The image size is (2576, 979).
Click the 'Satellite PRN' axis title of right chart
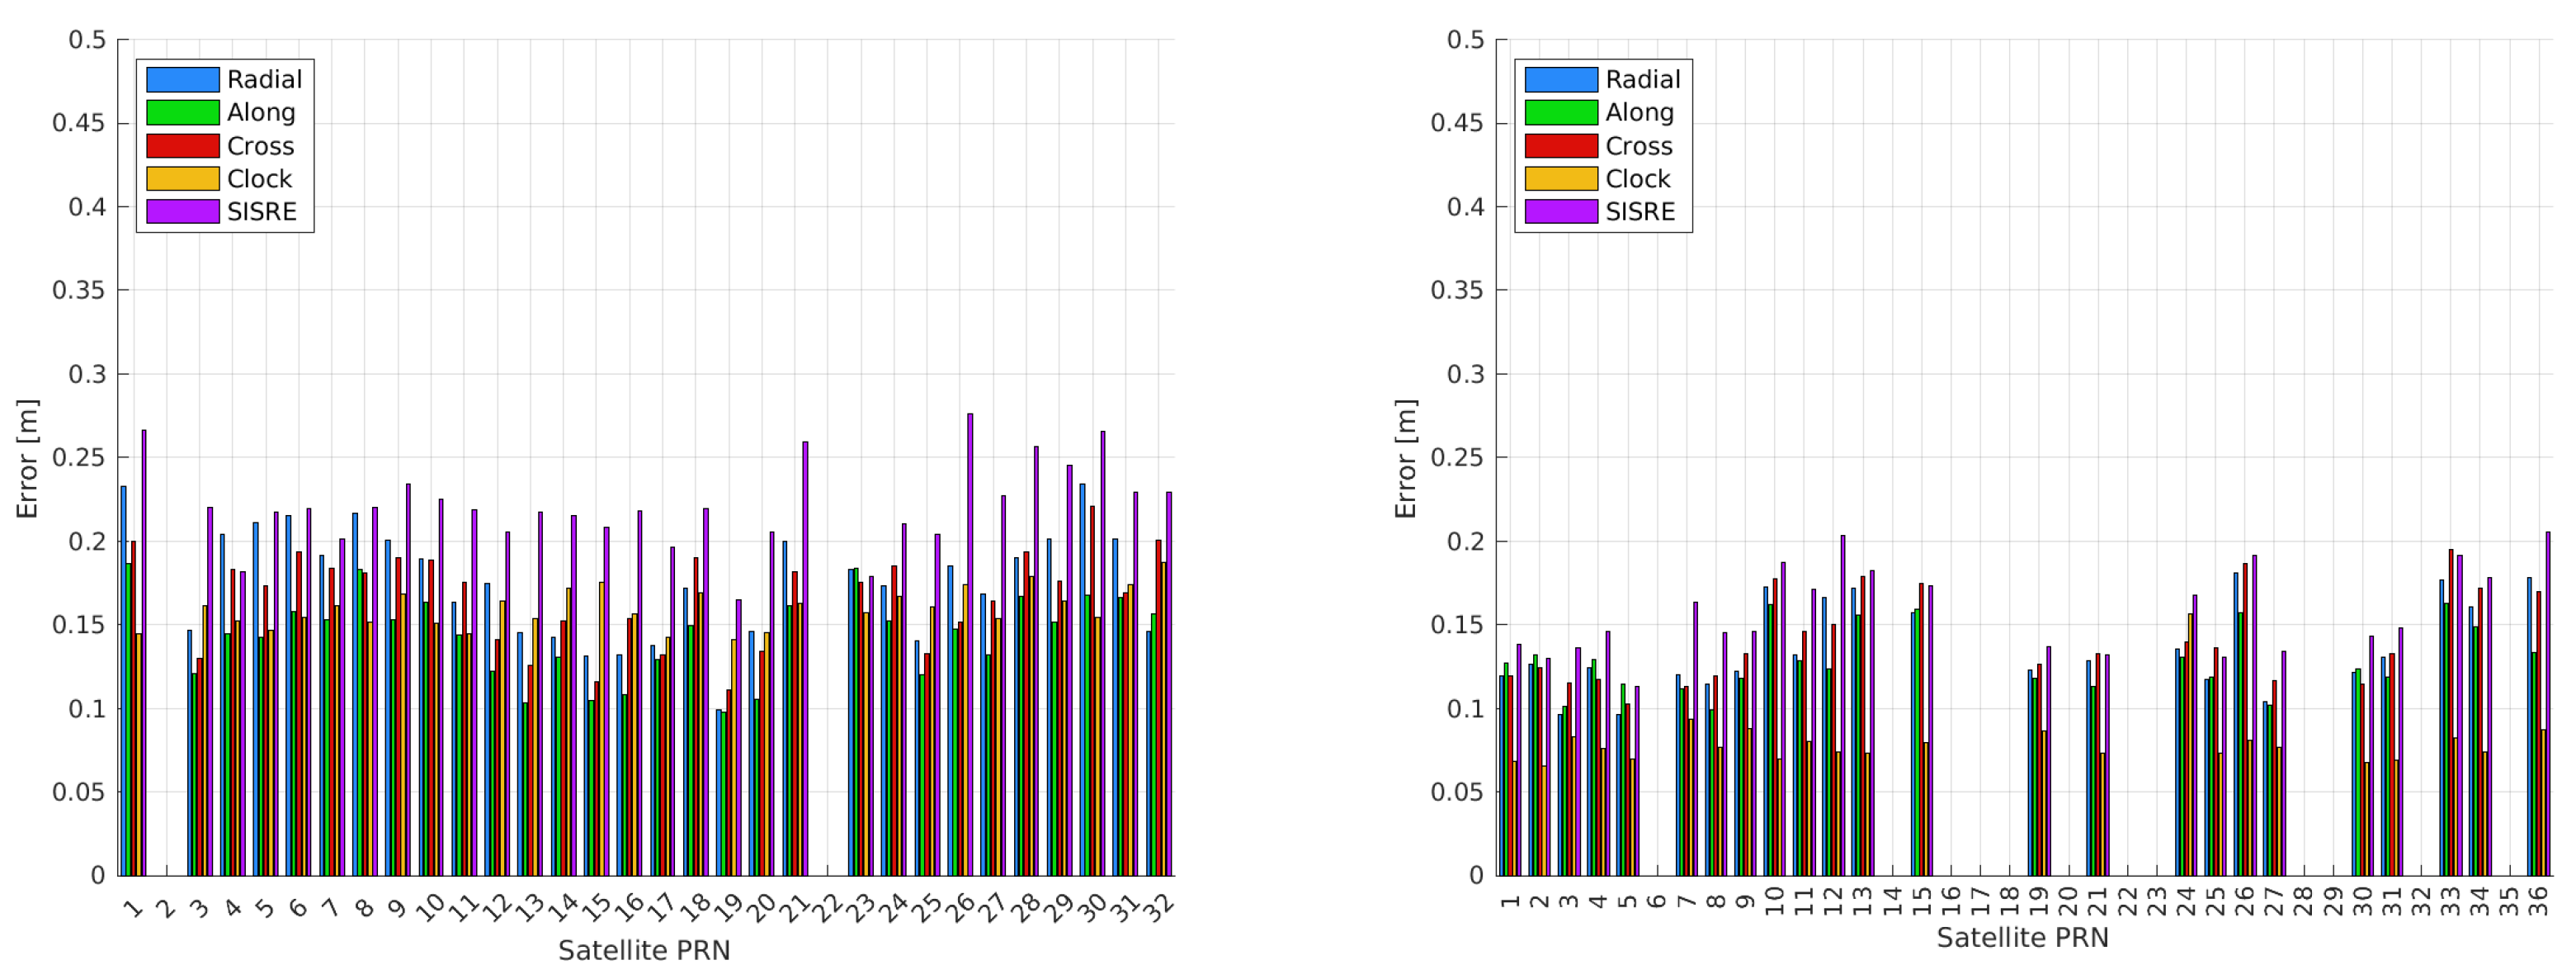pyautogui.click(x=2022, y=938)
